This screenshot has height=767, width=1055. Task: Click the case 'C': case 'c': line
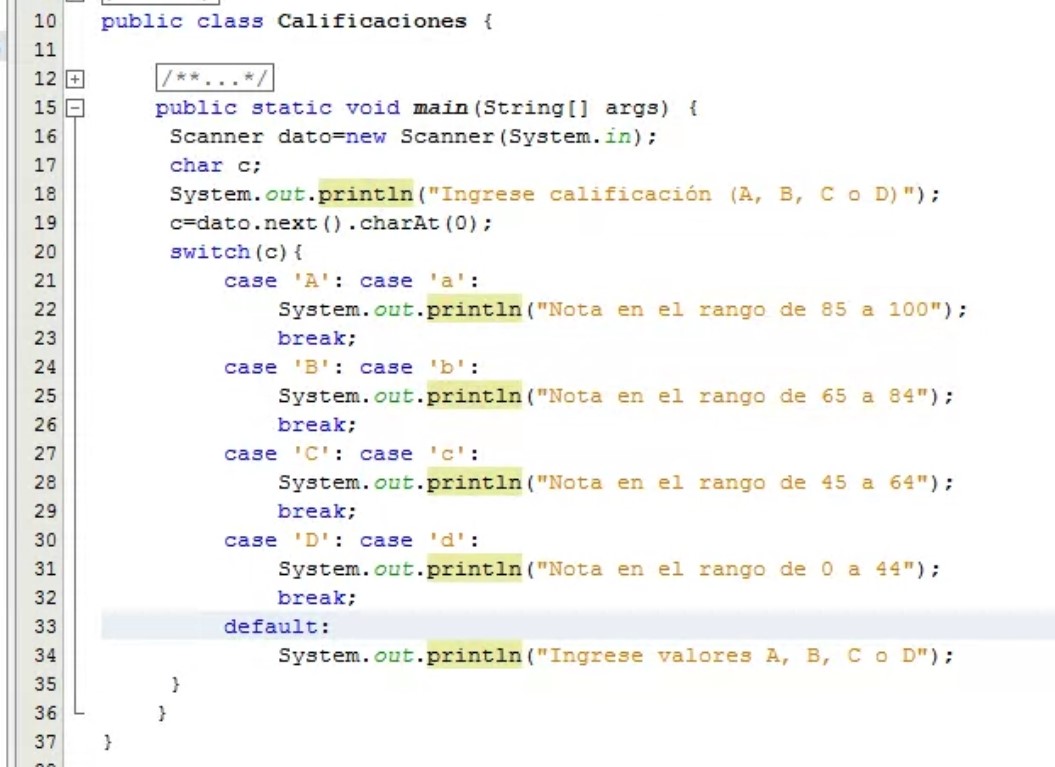(x=352, y=454)
